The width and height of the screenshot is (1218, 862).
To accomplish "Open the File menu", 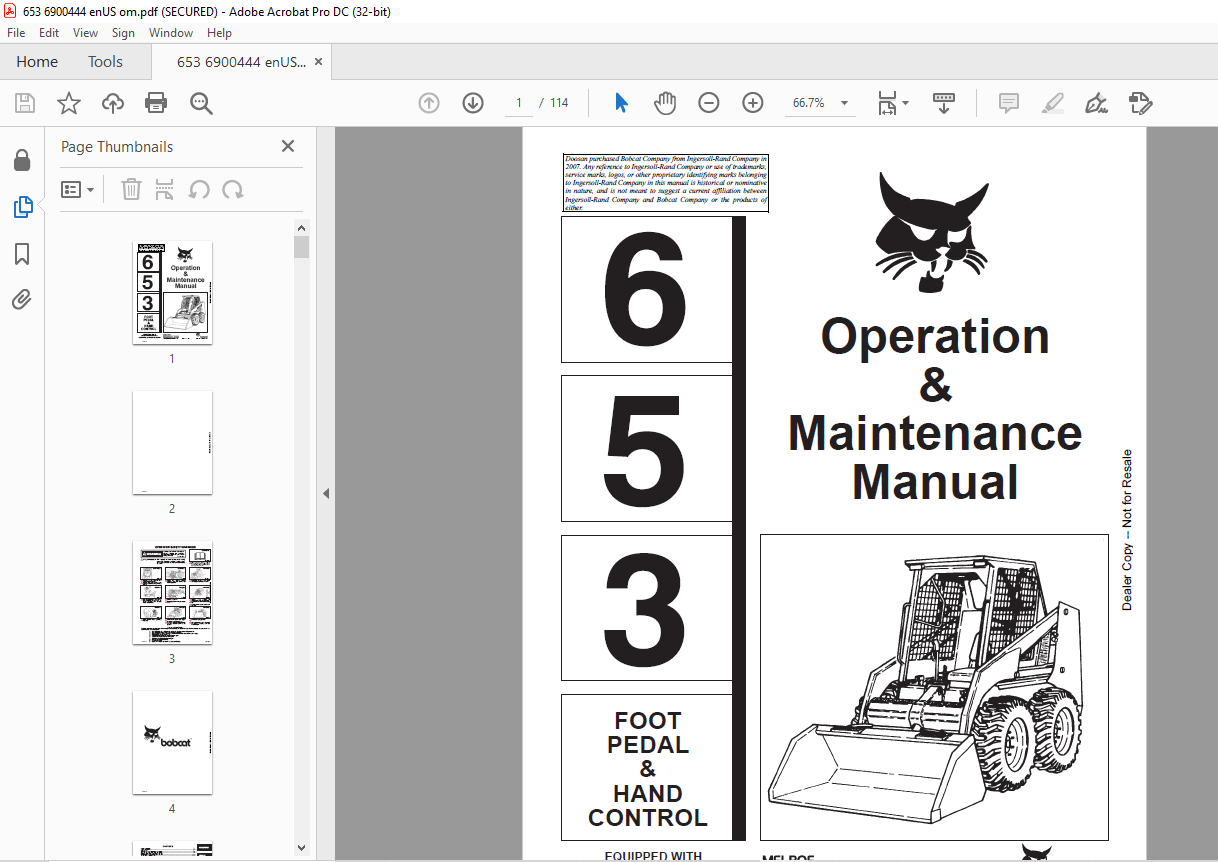I will (x=16, y=33).
